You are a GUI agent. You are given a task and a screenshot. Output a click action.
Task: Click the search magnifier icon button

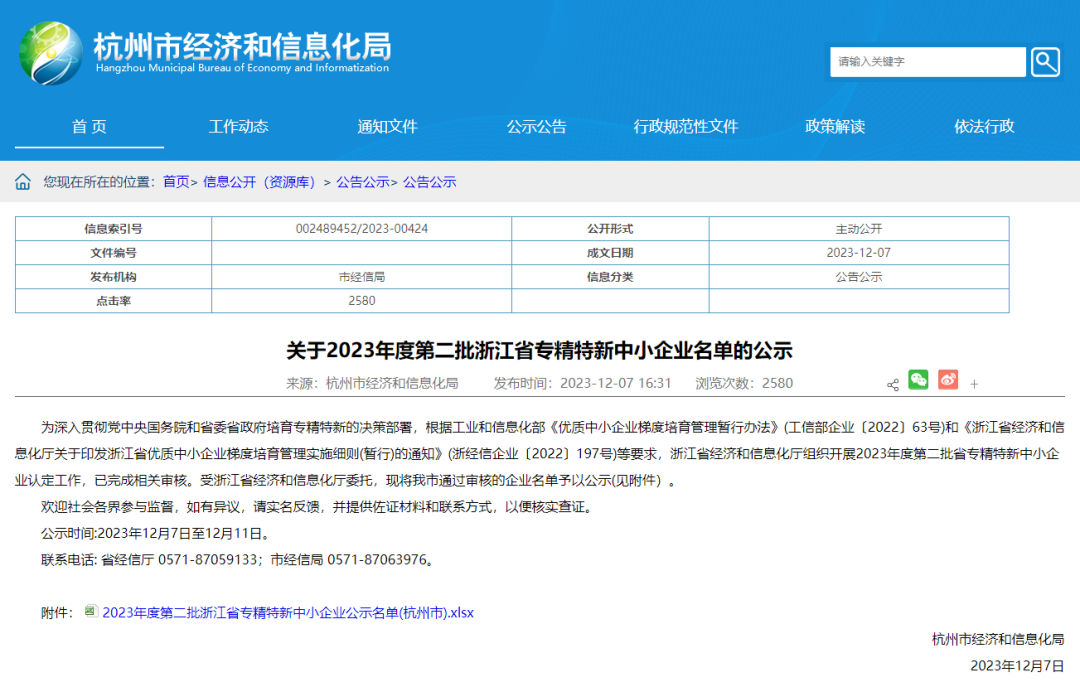pos(1045,62)
